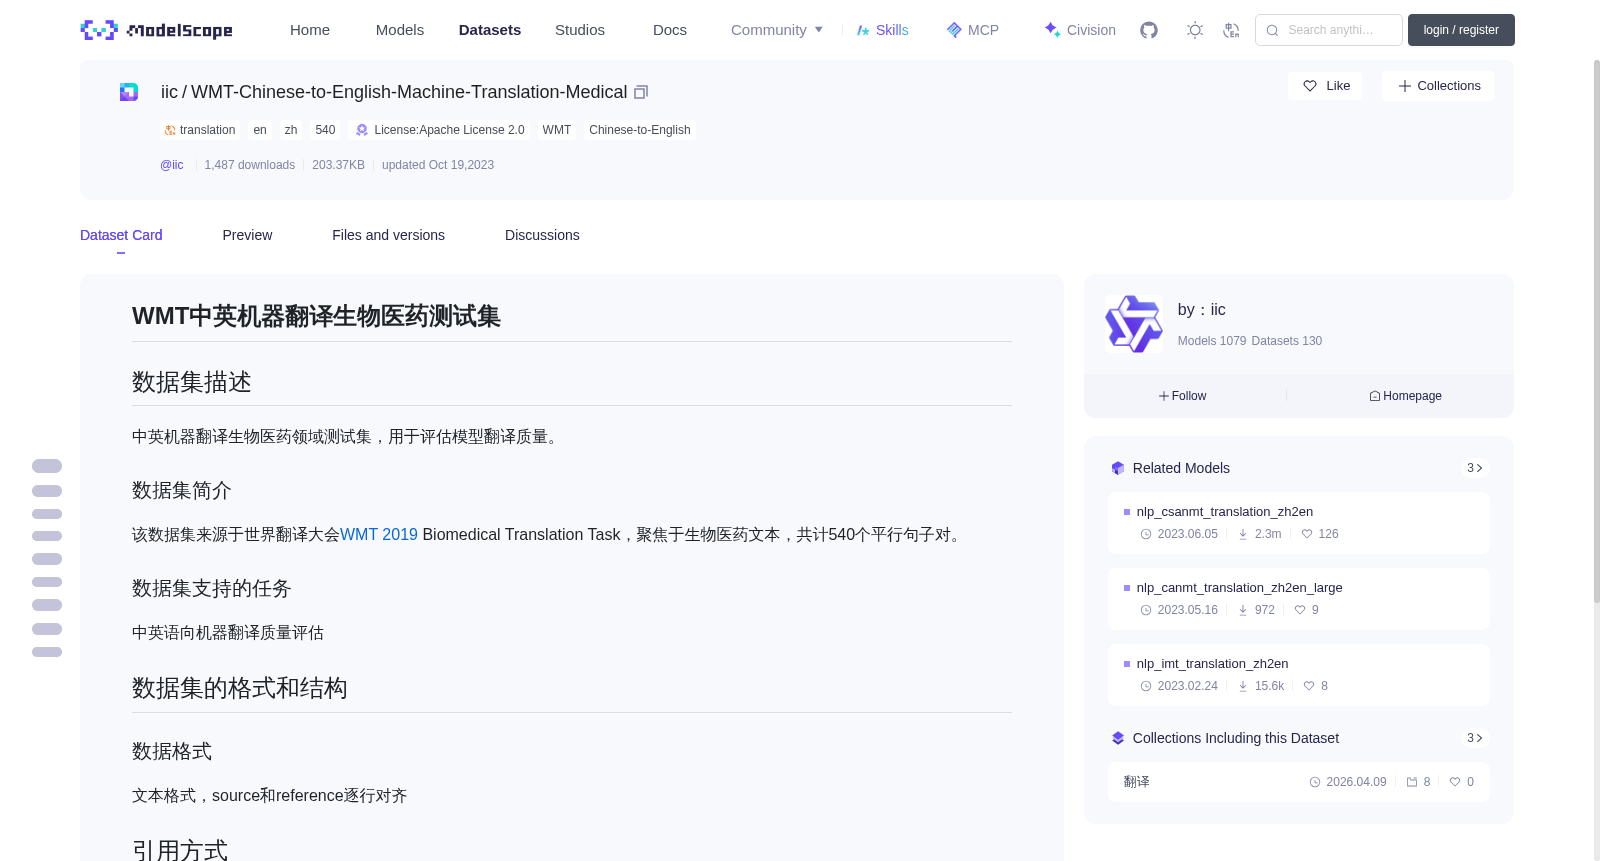Click Models 1079 count text

[x=1212, y=341]
